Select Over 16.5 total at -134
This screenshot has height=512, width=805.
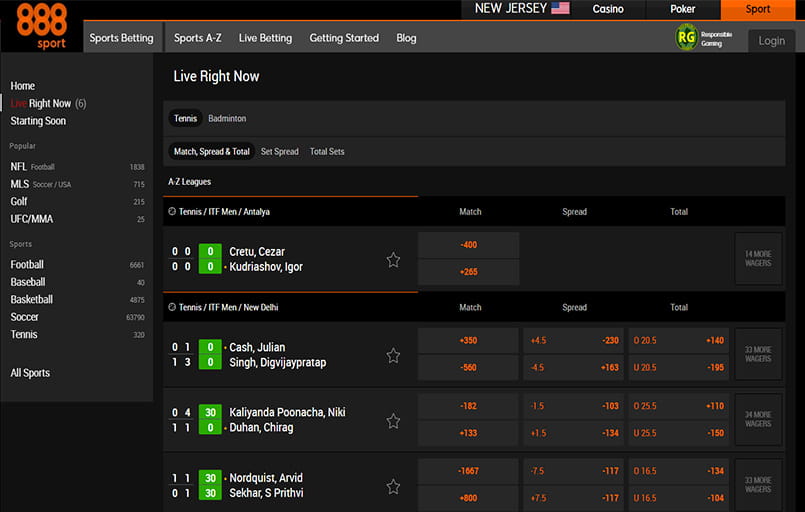(679, 471)
